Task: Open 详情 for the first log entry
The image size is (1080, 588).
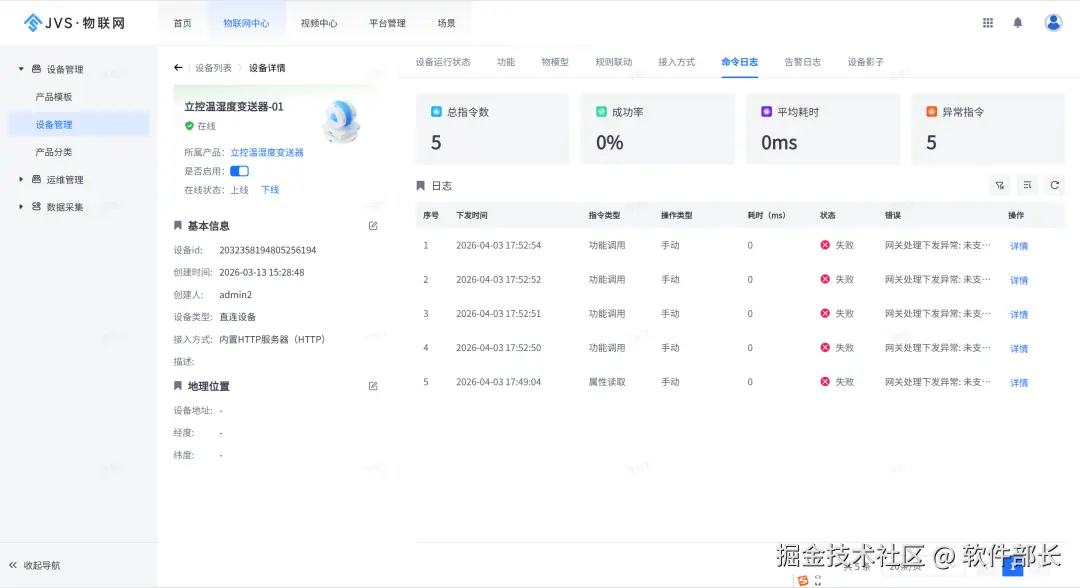Action: click(1017, 246)
